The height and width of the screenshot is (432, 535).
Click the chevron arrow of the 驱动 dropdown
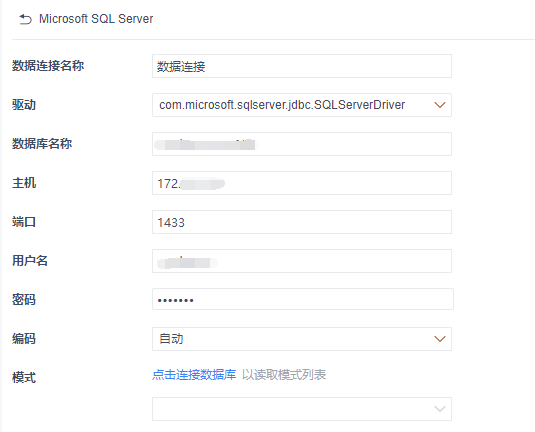tap(440, 105)
